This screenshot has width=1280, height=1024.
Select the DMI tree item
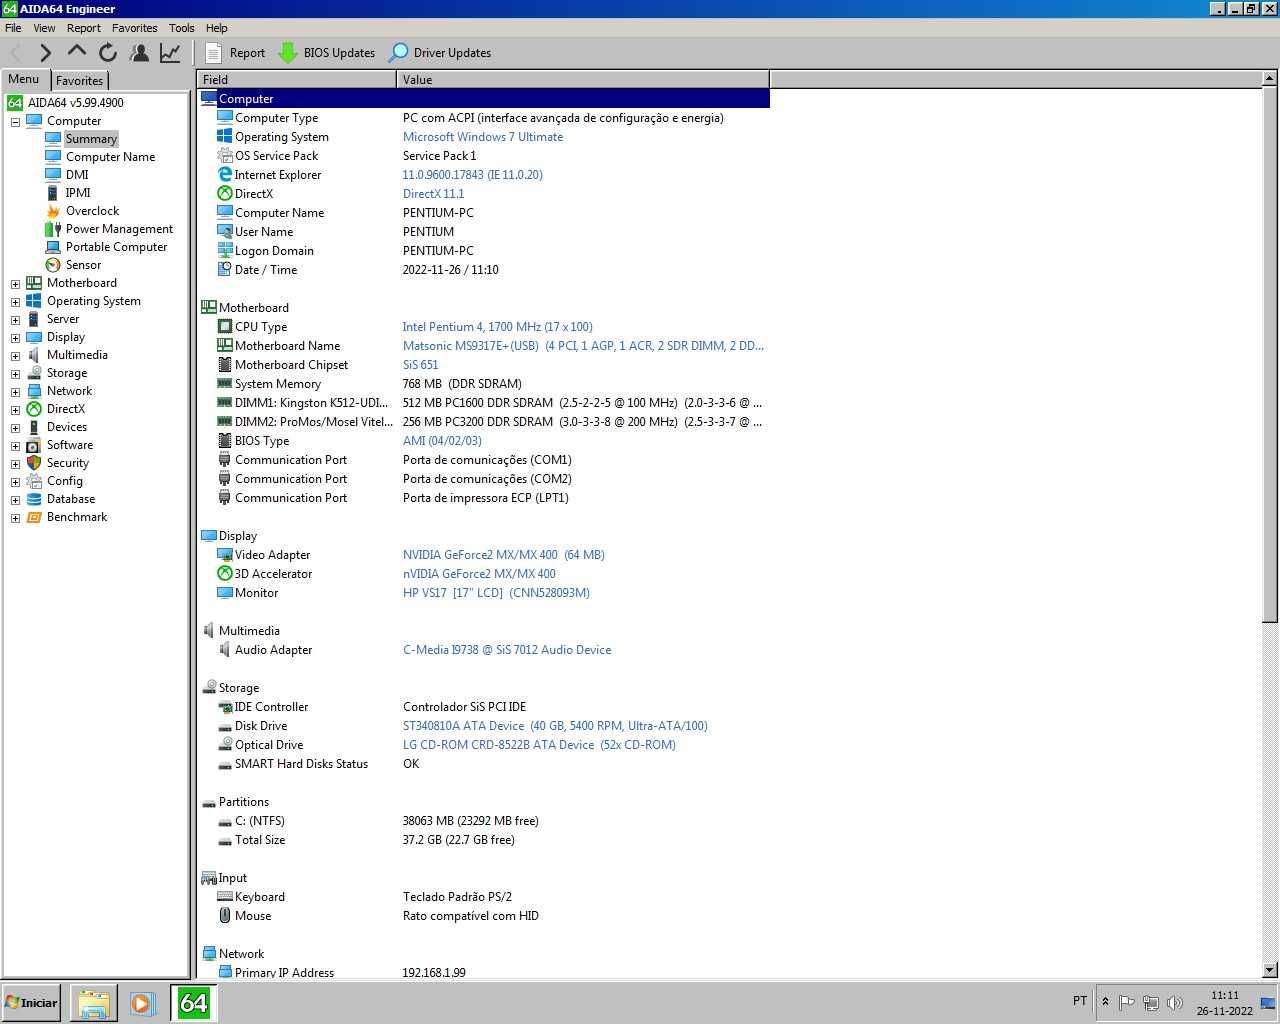coord(77,175)
